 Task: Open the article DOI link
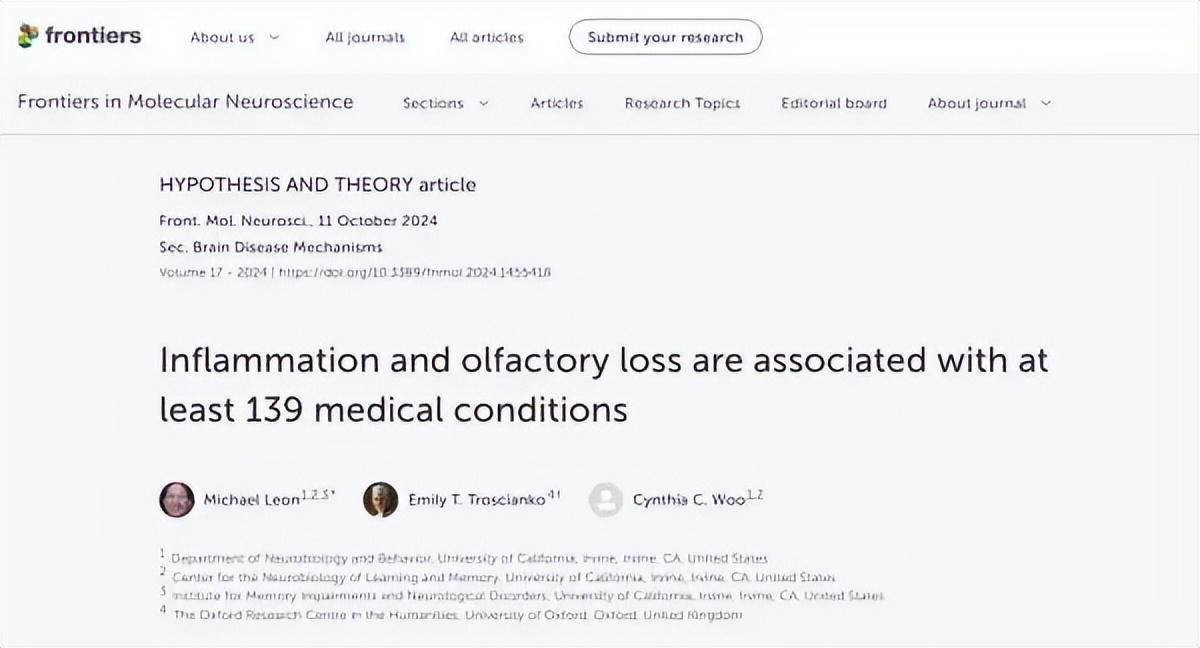pyautogui.click(x=415, y=272)
